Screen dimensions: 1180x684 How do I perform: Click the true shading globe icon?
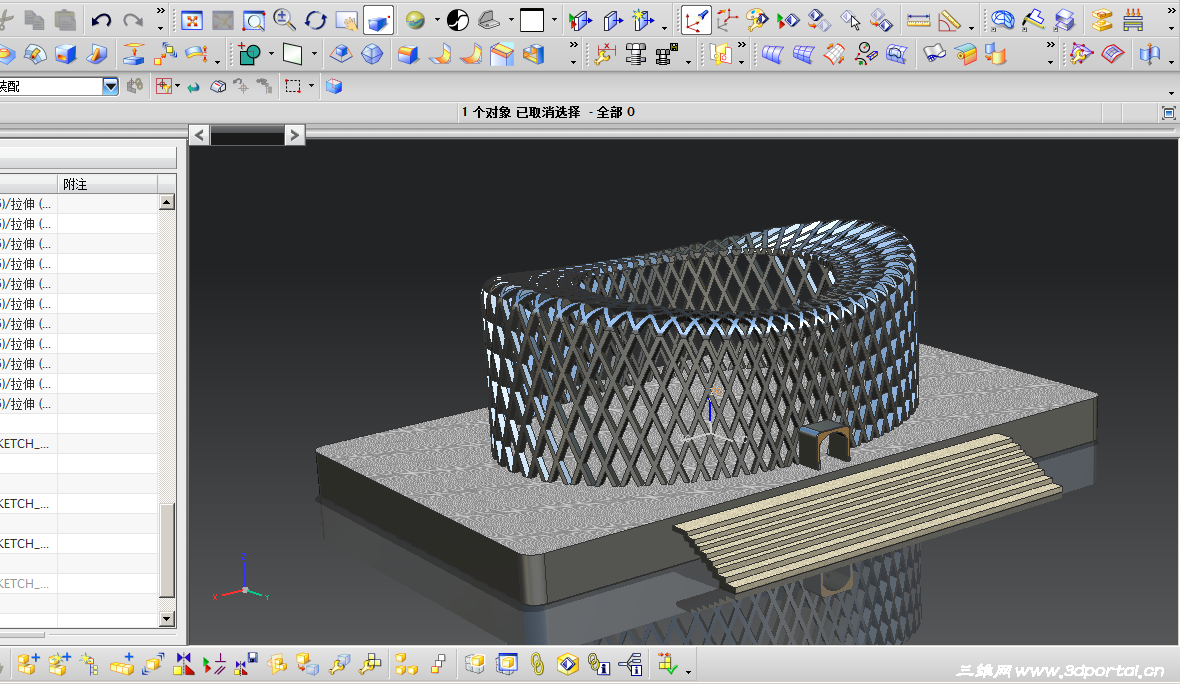(415, 20)
